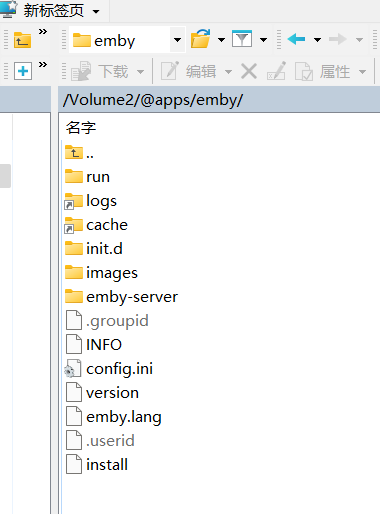Click the Delete X icon
Image resolution: width=380 pixels, height=514 pixels.
point(249,71)
